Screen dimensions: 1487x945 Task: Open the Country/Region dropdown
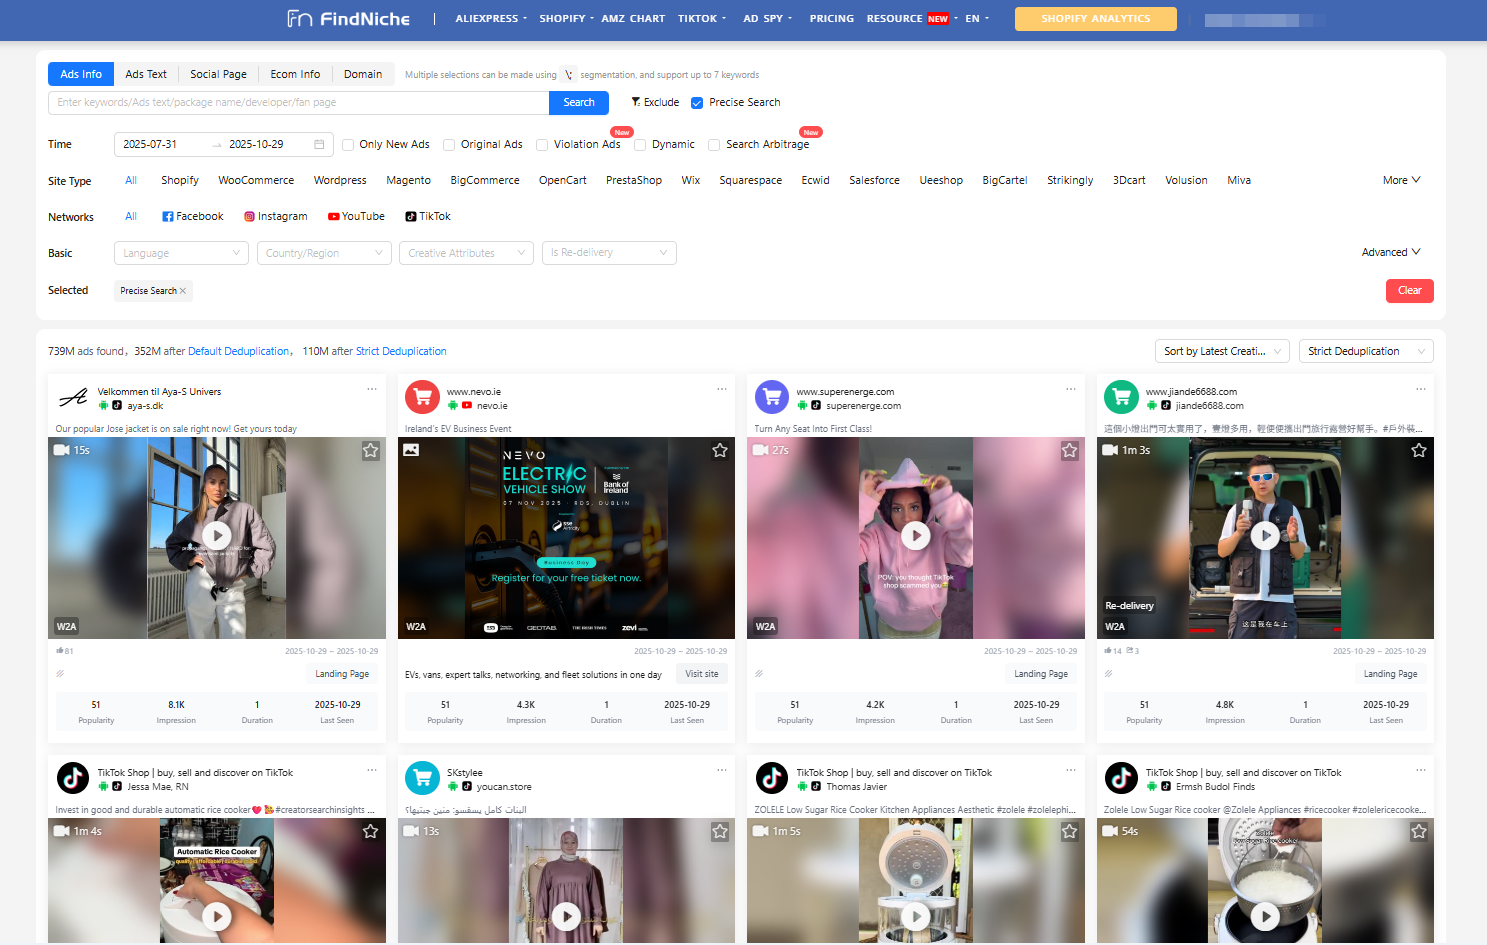(323, 252)
